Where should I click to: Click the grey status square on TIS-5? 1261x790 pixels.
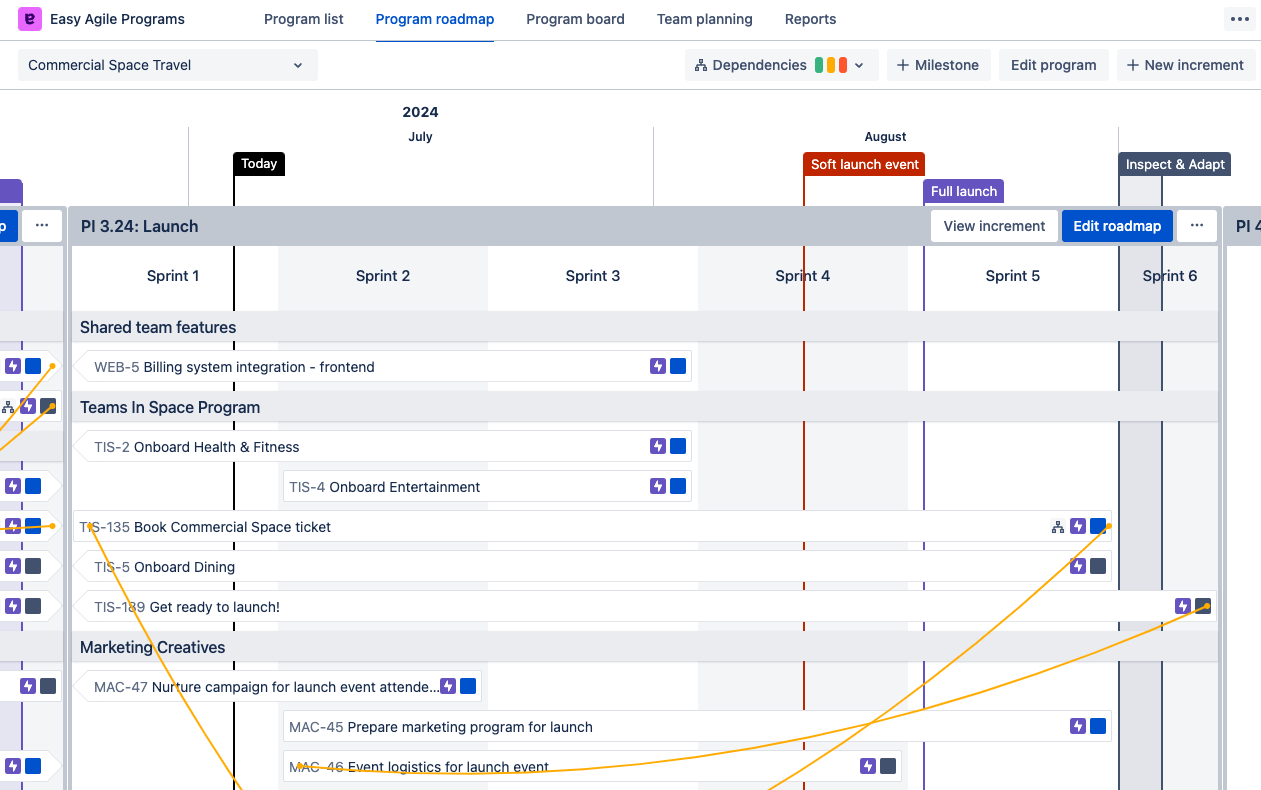tap(1098, 567)
